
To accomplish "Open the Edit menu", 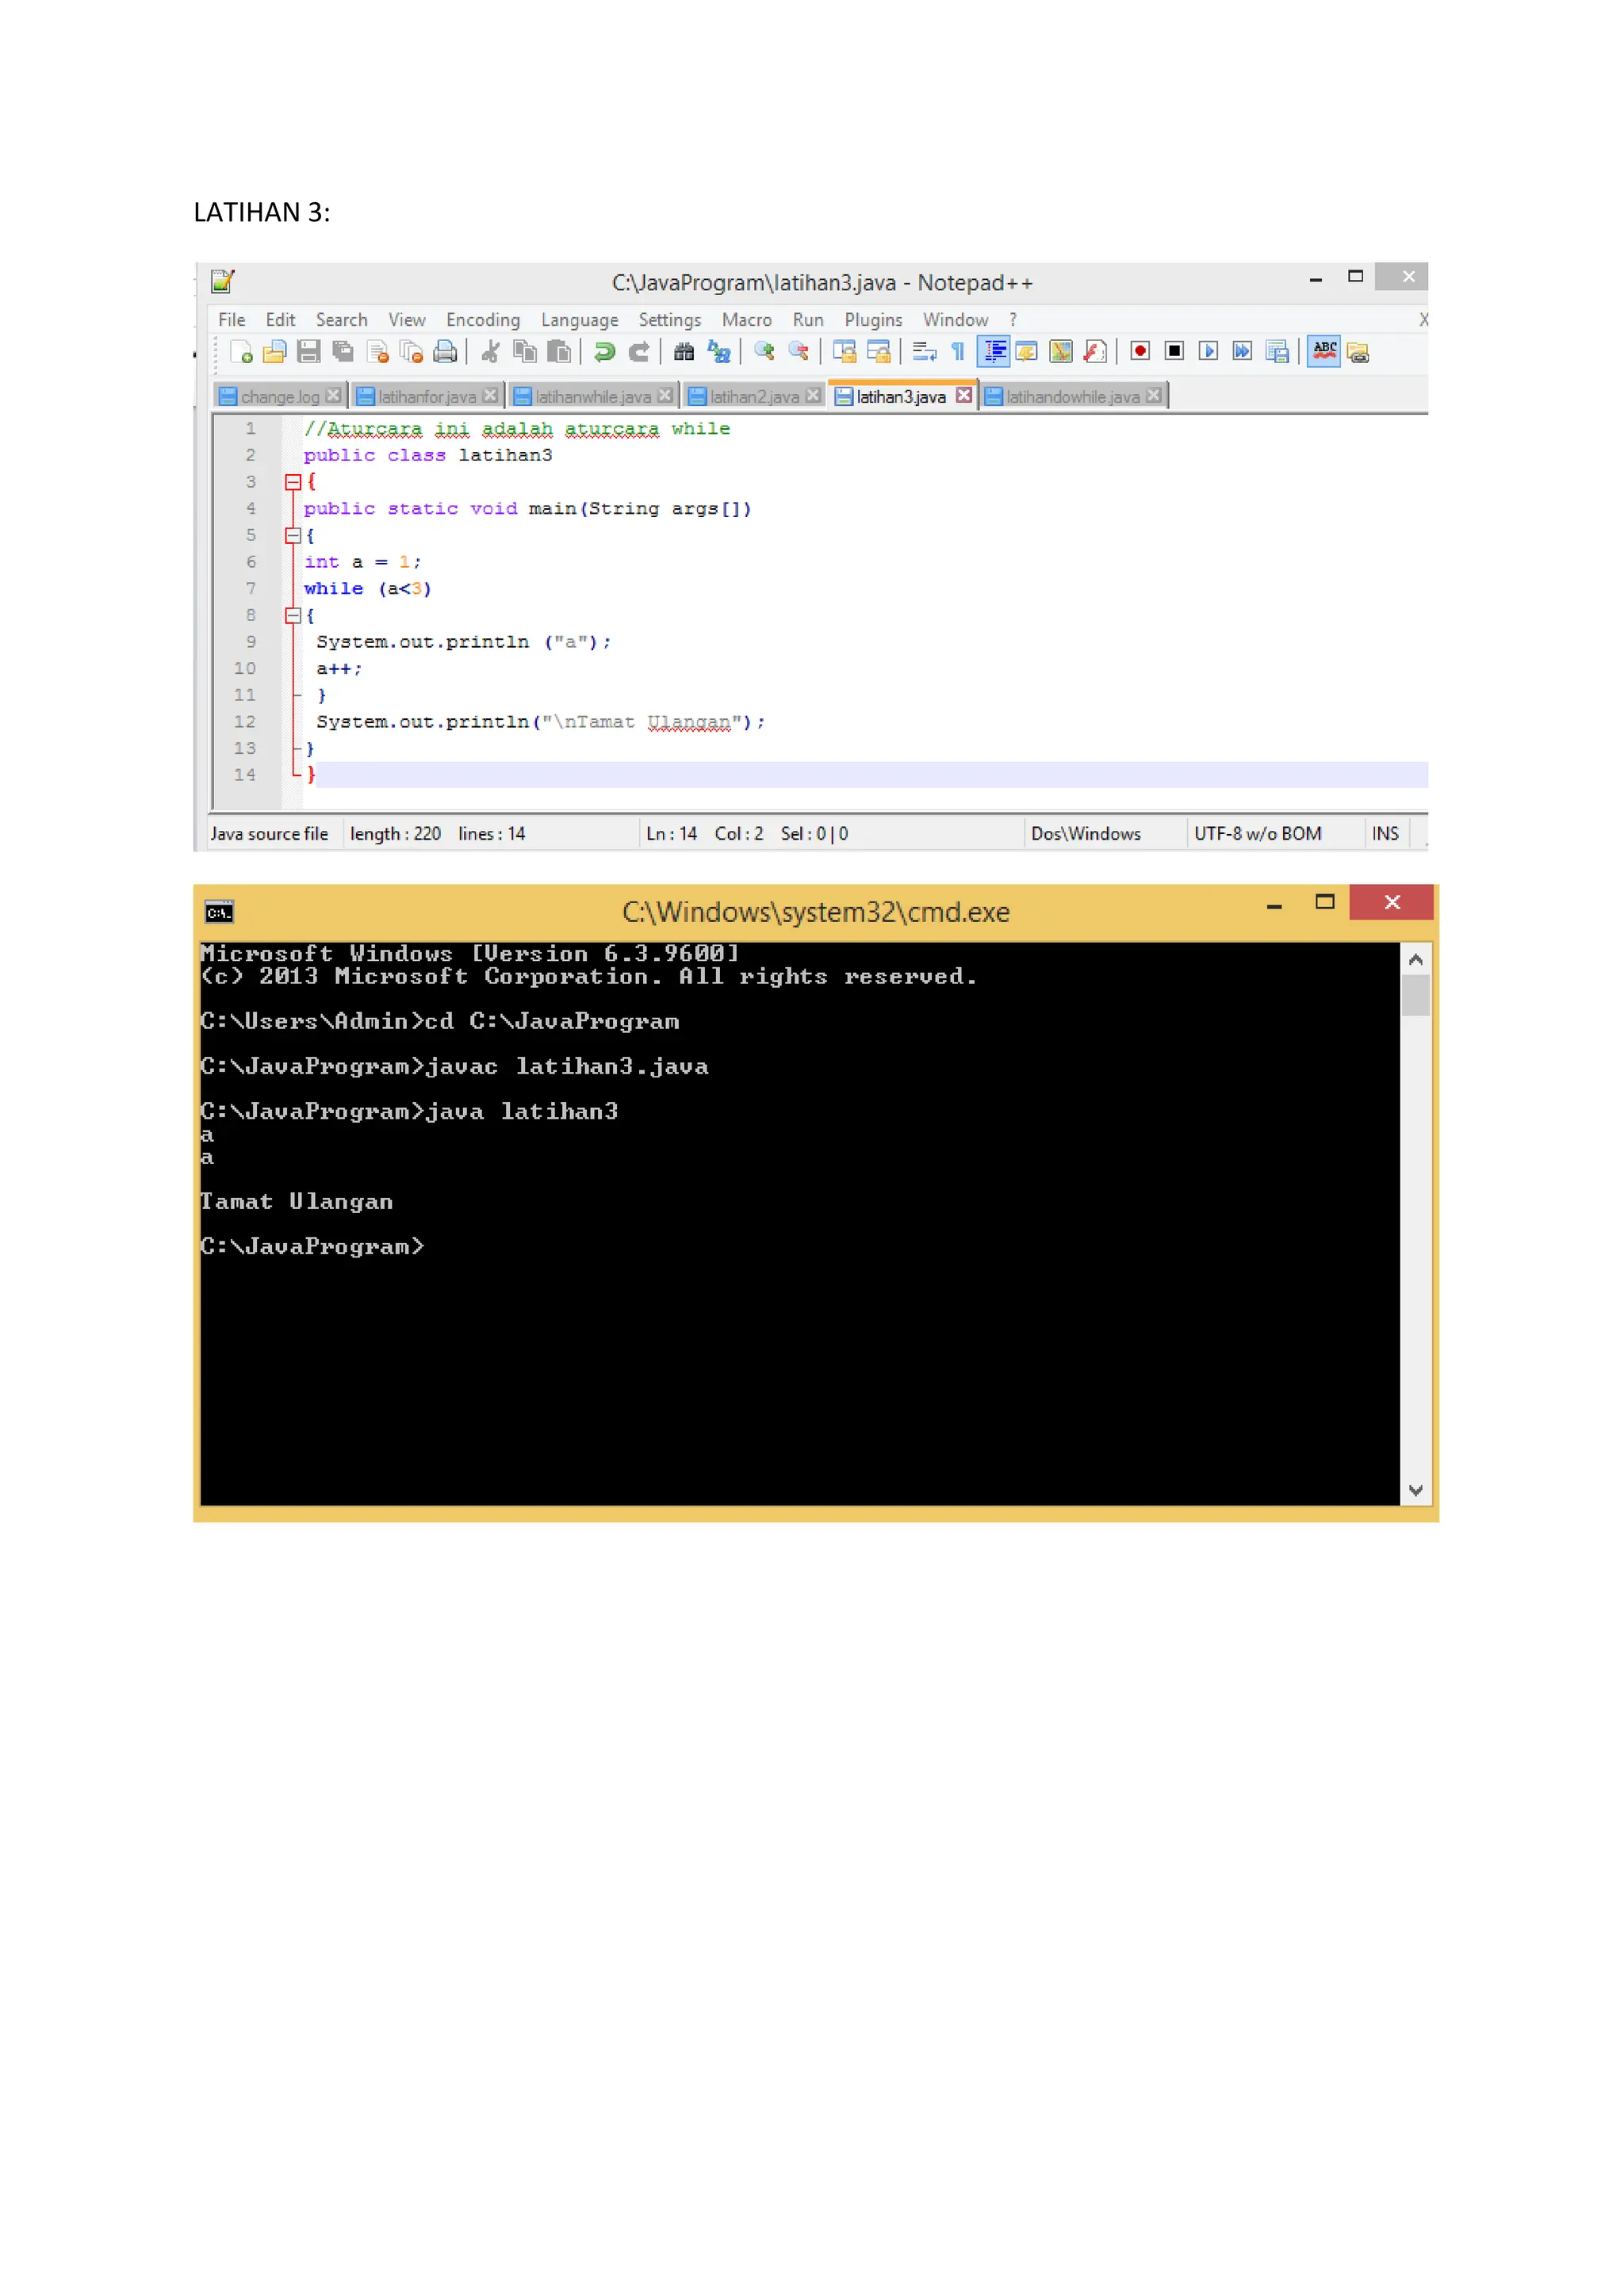I will (x=280, y=320).
